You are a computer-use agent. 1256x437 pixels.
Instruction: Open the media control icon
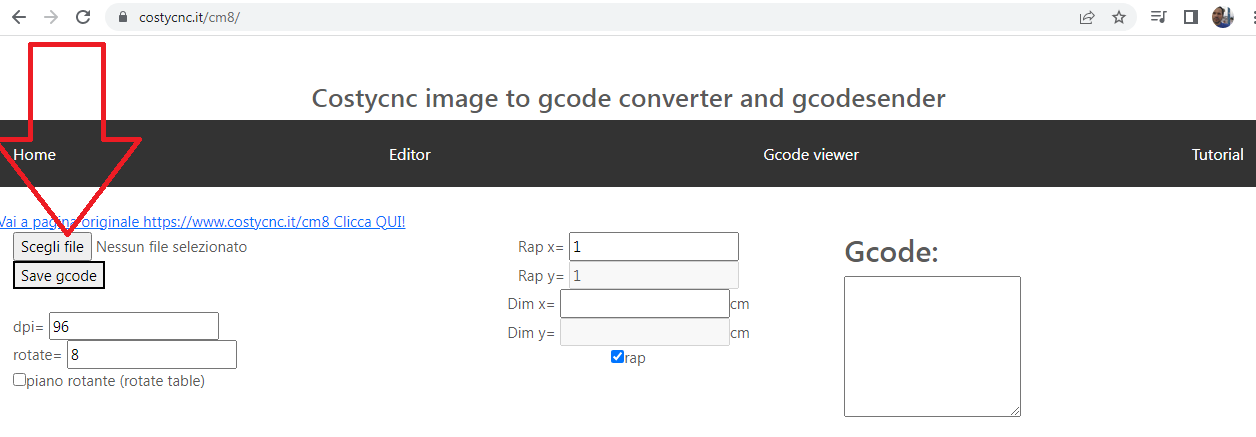(x=1159, y=17)
